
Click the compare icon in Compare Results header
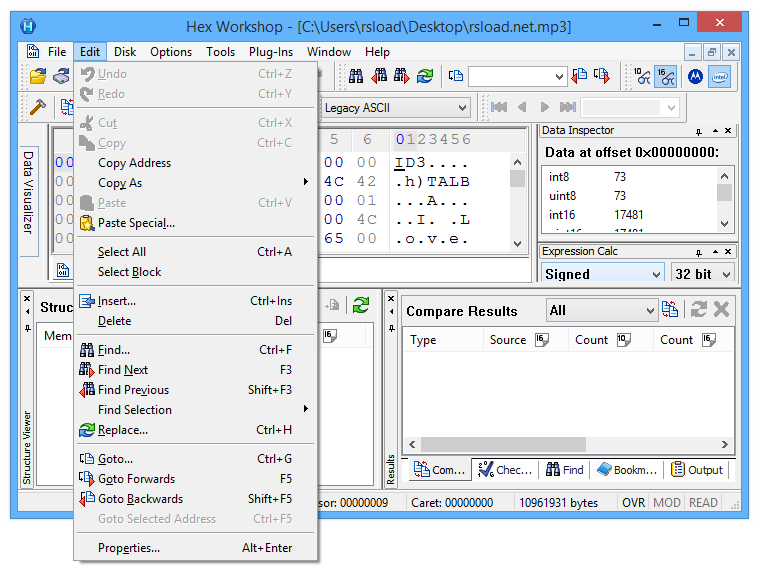670,309
